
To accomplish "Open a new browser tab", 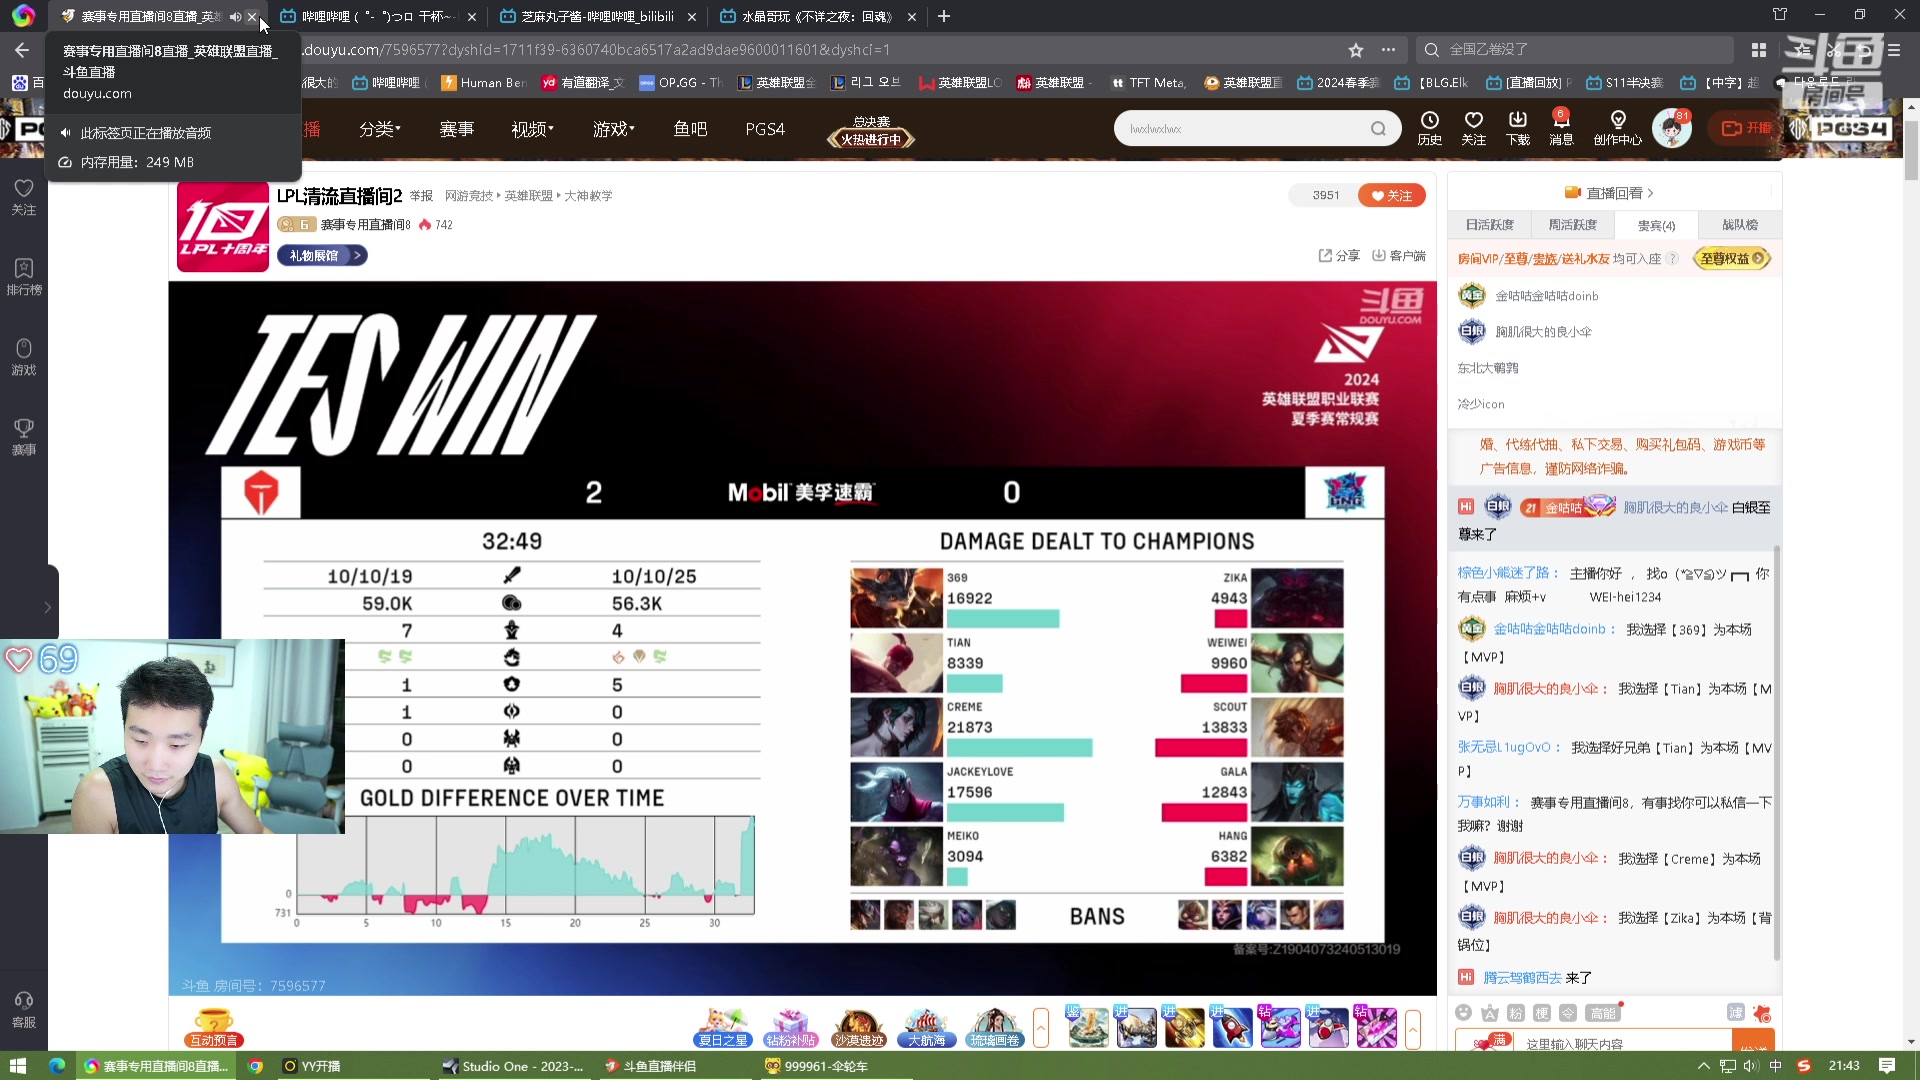I will [944, 17].
